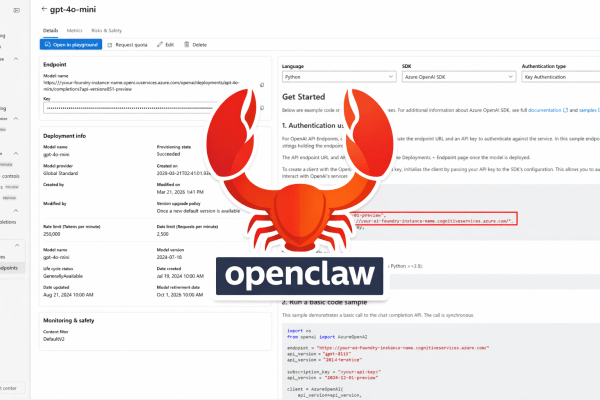Select the Details tab
The width and height of the screenshot is (600, 400).
tap(50, 31)
